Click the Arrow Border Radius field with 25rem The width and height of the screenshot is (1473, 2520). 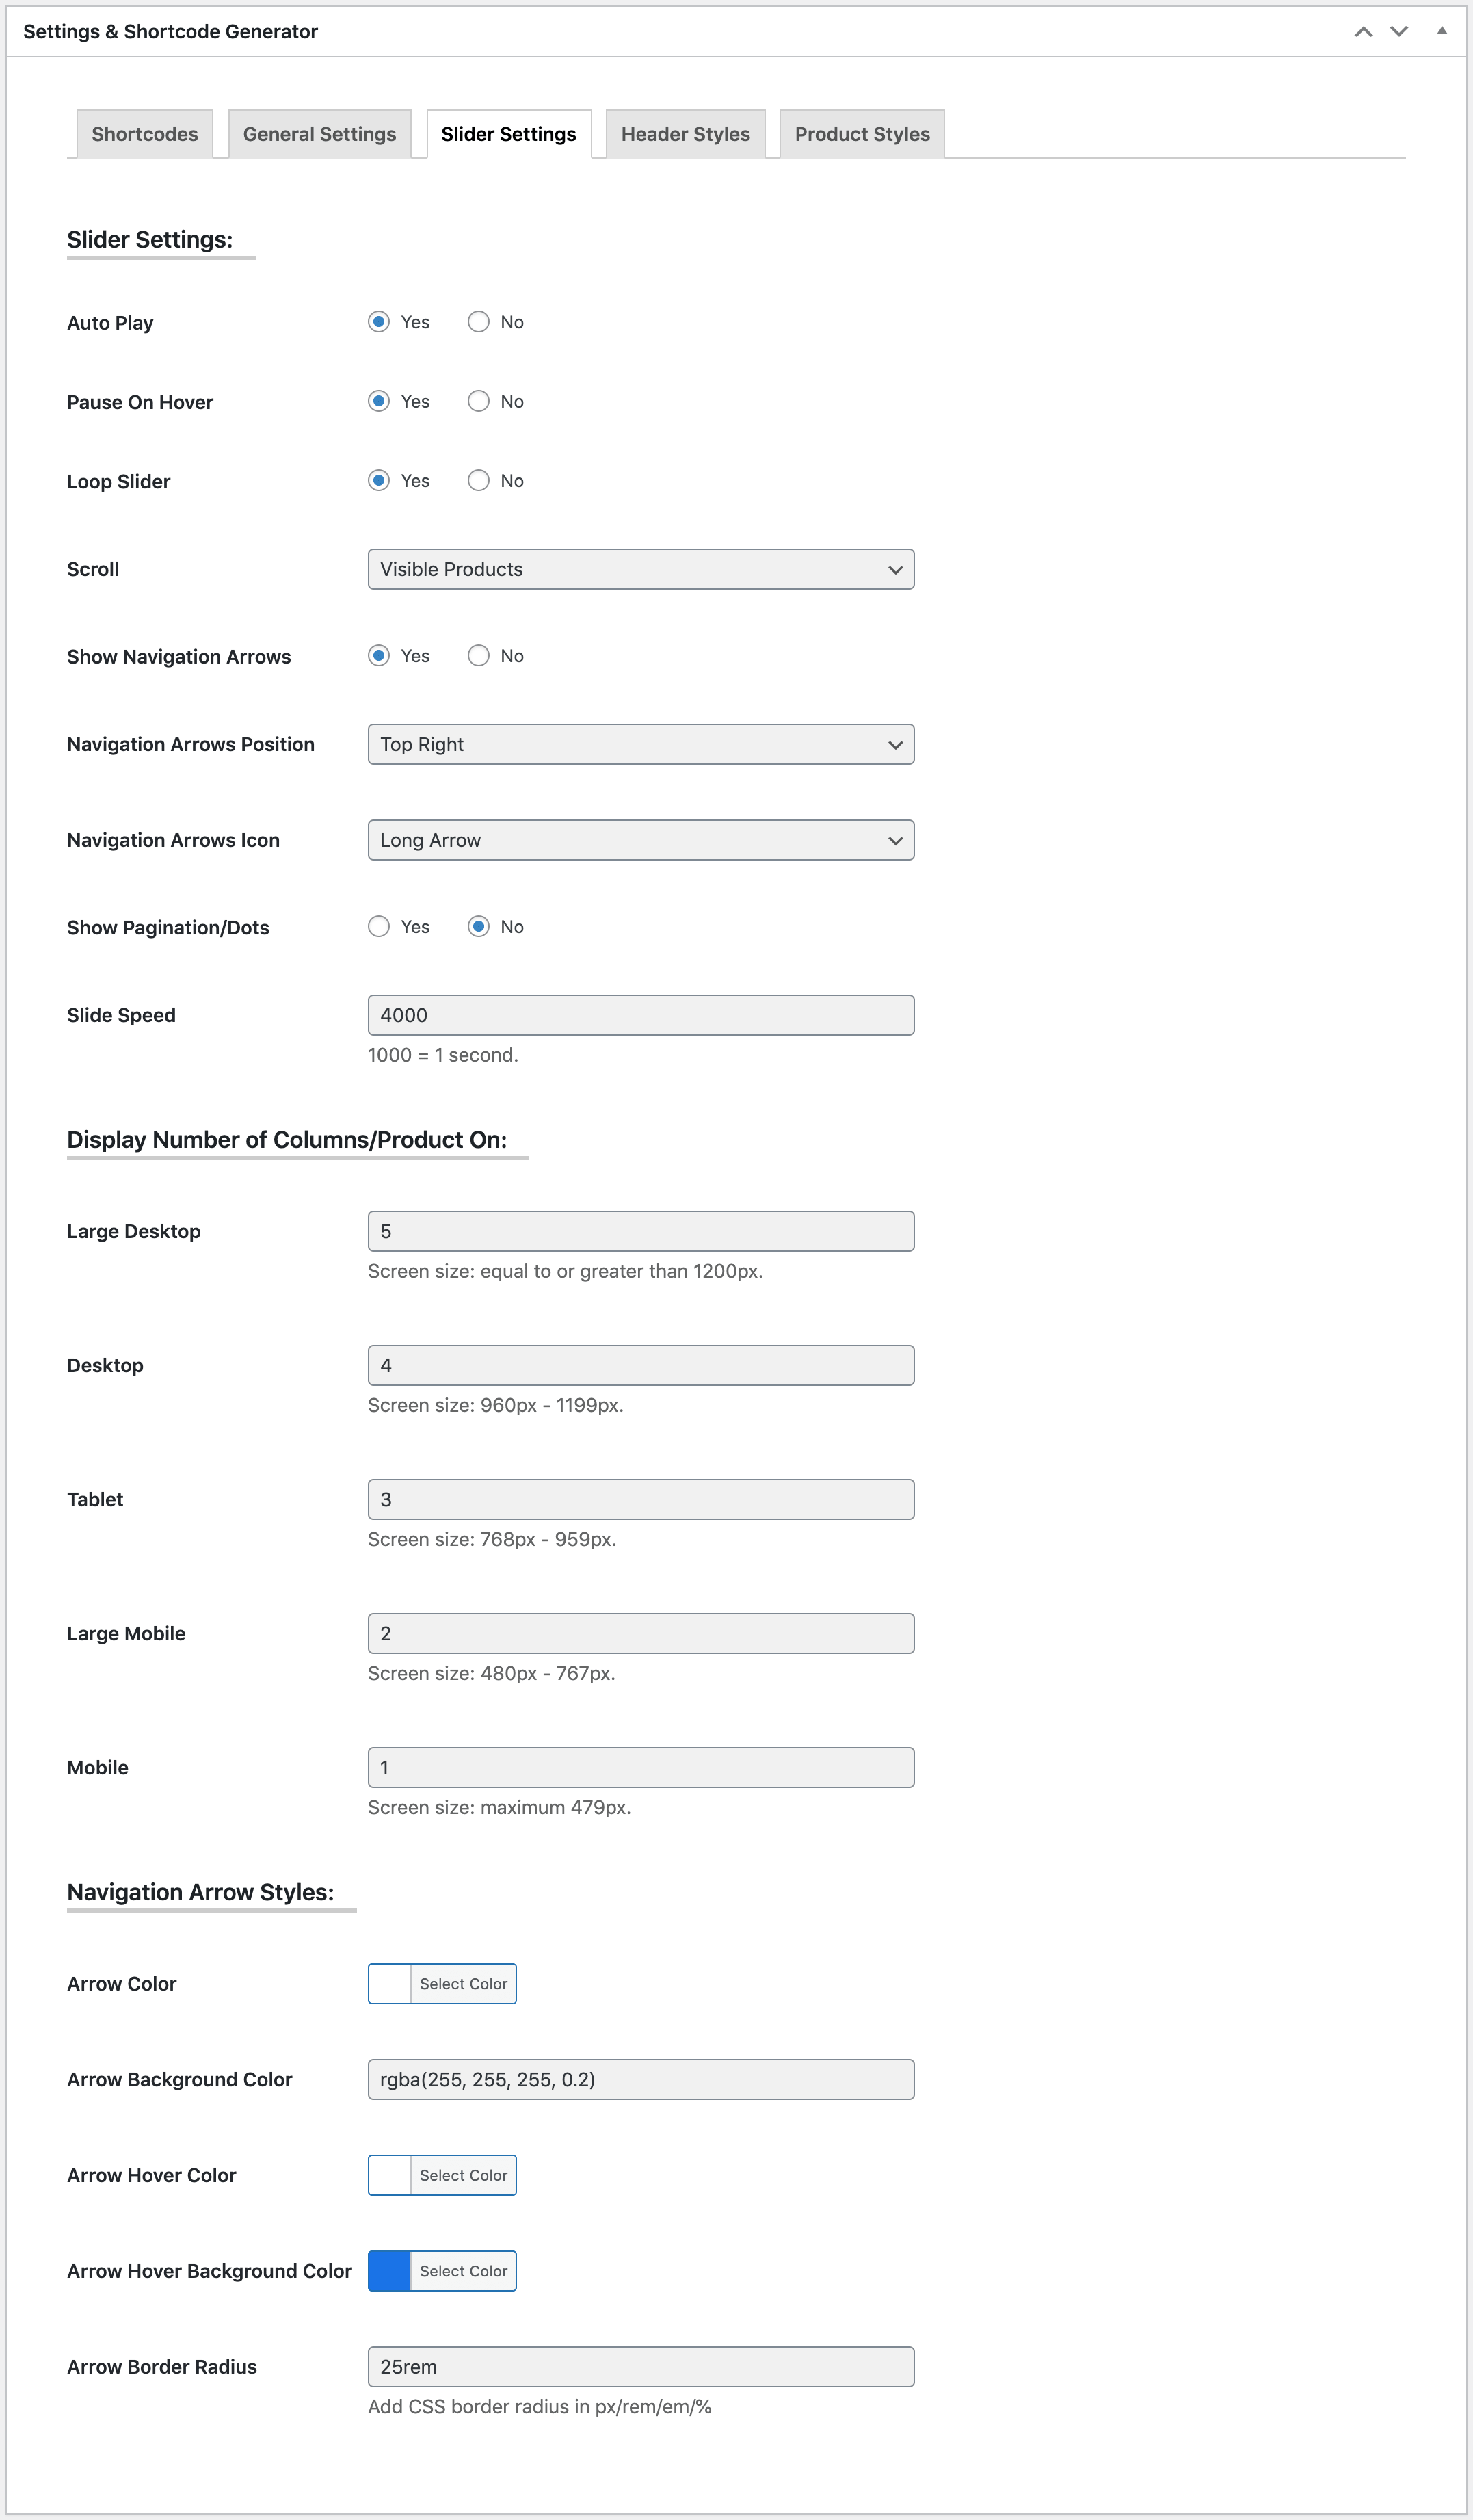pyautogui.click(x=641, y=2367)
